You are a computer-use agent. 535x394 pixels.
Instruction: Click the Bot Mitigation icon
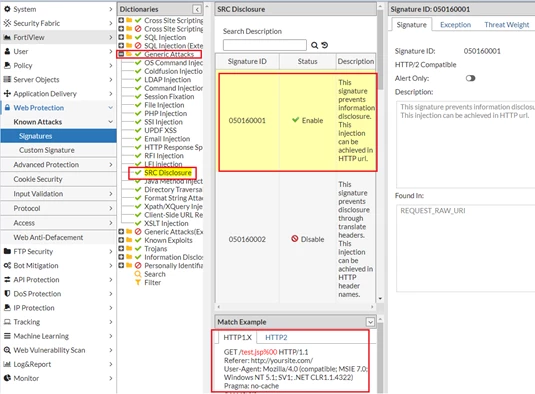coord(7,265)
